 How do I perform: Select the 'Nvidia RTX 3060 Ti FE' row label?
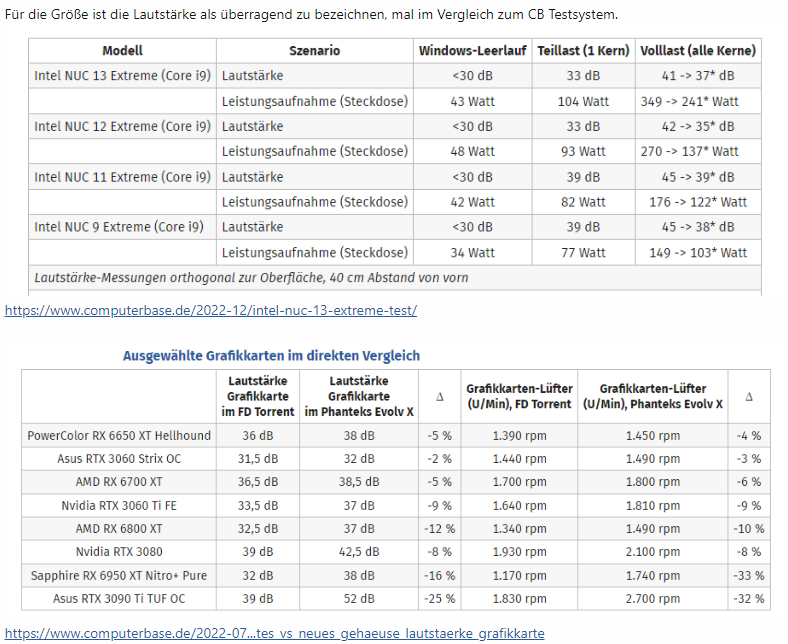tap(119, 506)
